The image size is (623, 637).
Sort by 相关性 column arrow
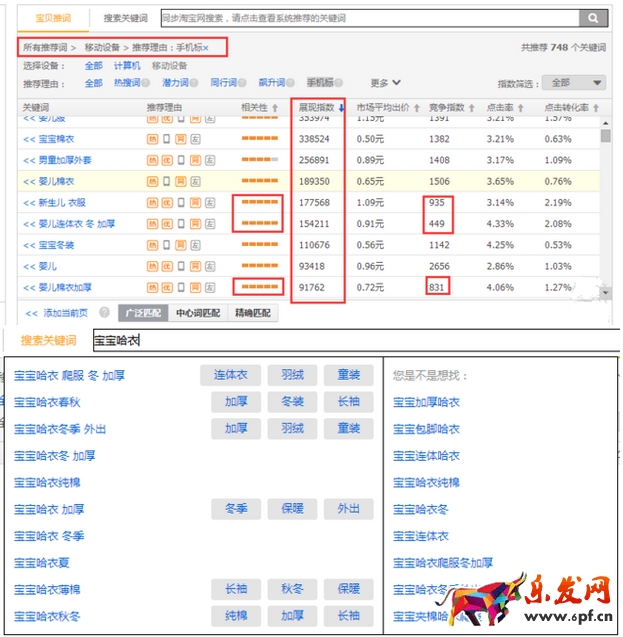275,108
